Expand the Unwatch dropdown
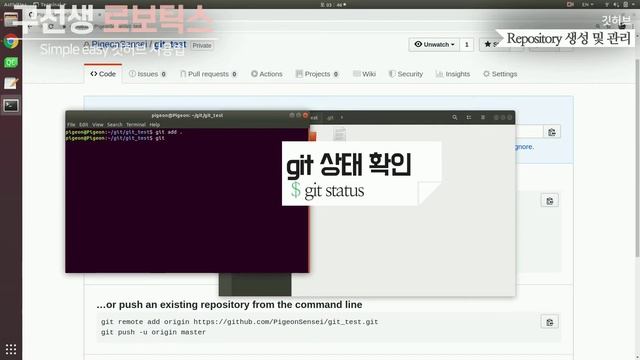The image size is (640, 360). point(434,44)
